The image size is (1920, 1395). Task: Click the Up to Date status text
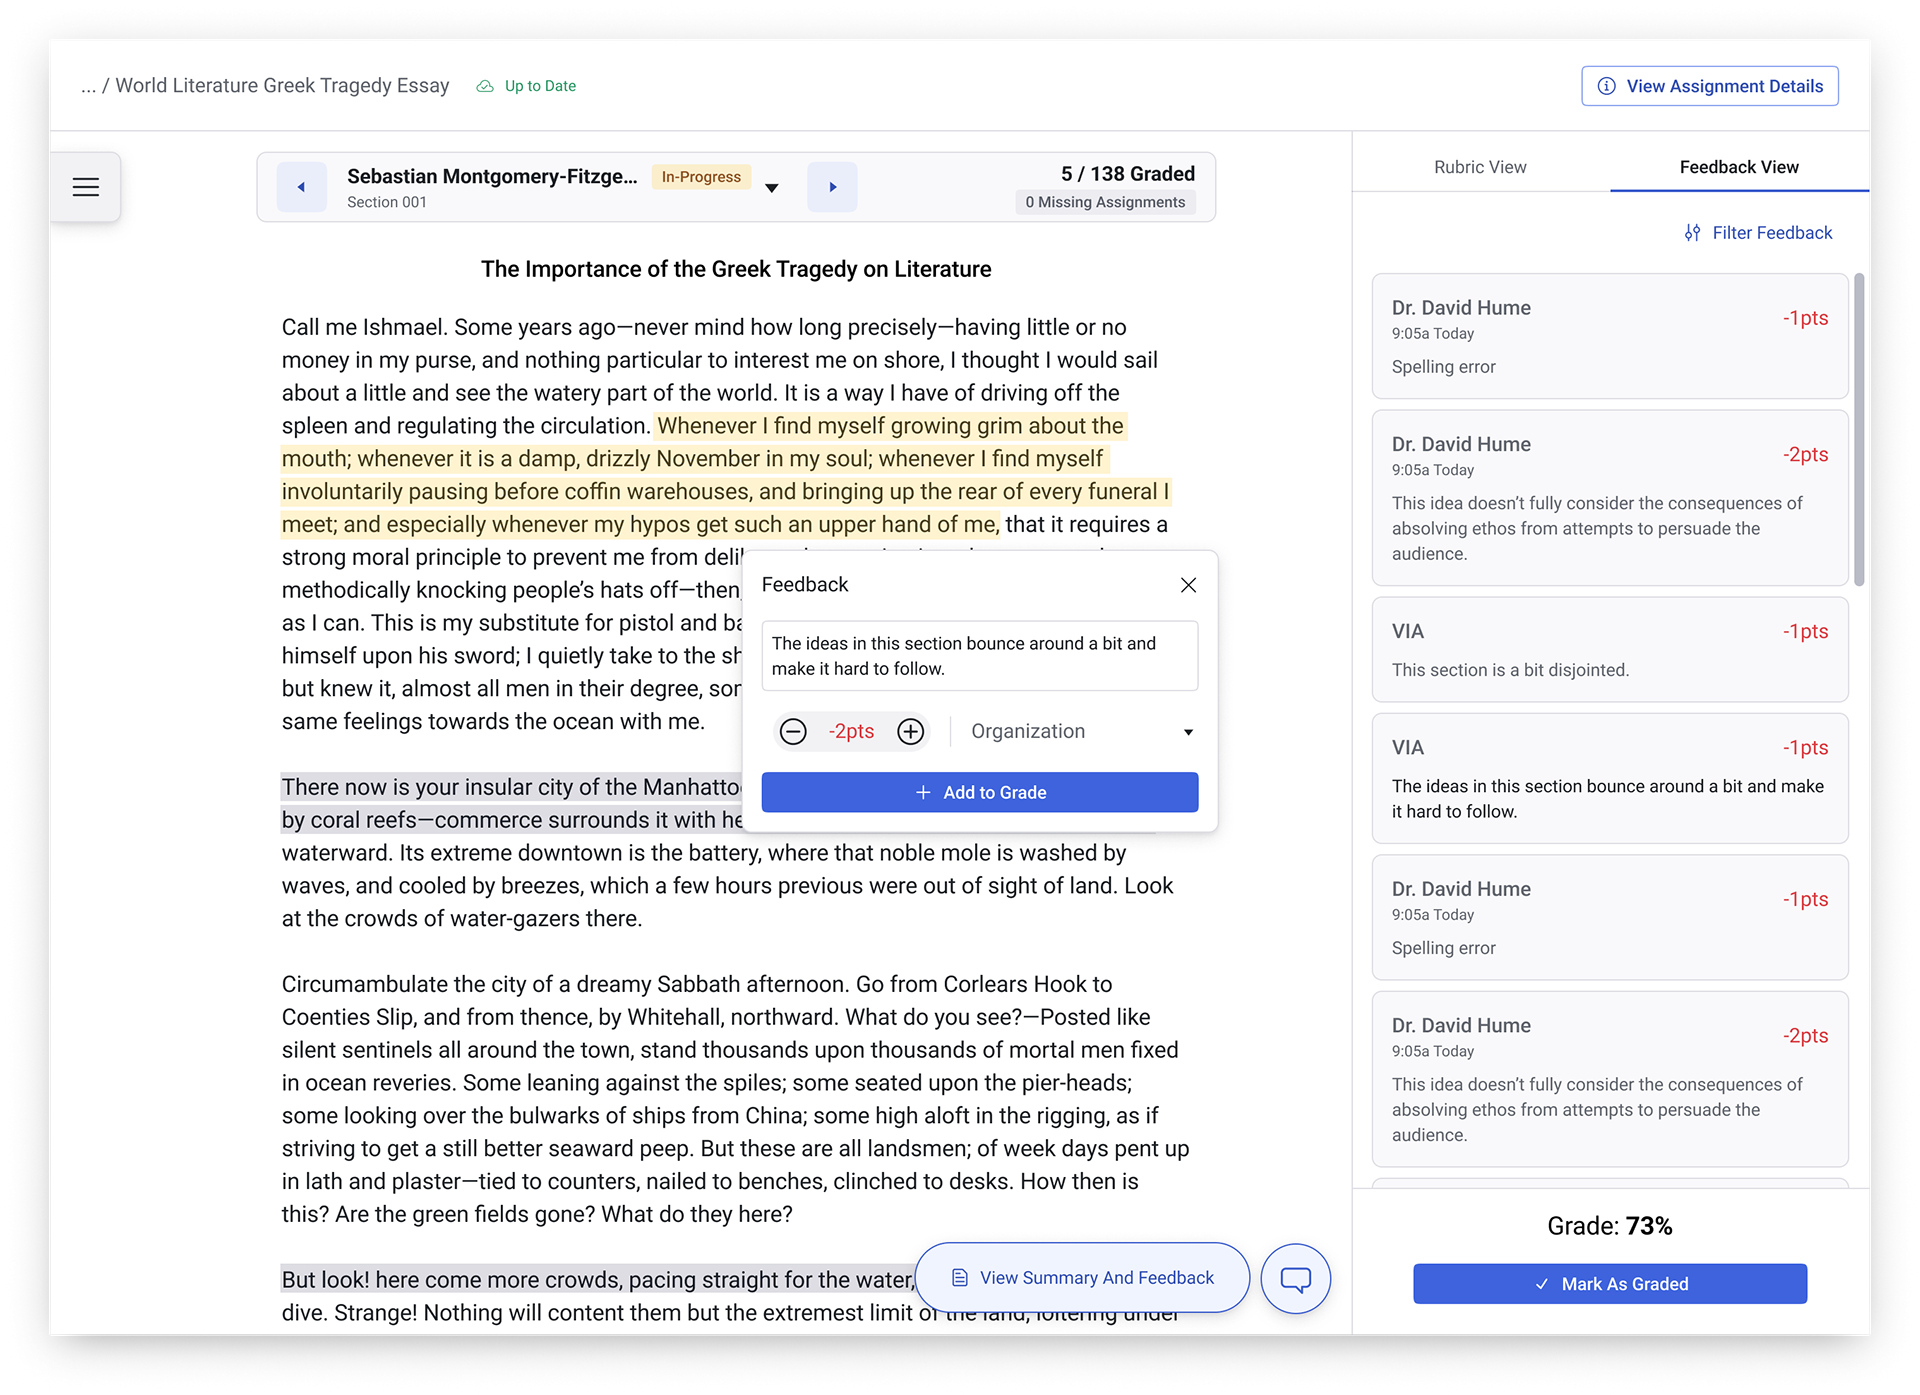click(540, 86)
